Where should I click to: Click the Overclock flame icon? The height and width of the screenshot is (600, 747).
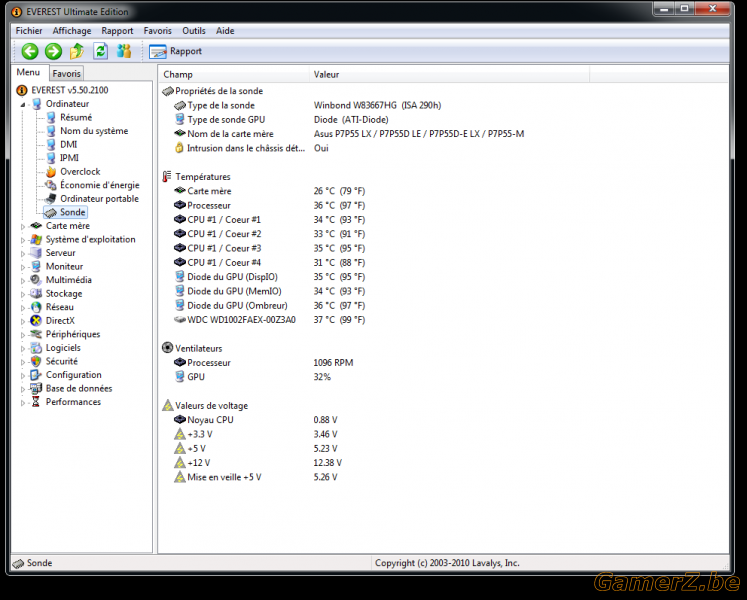(51, 172)
